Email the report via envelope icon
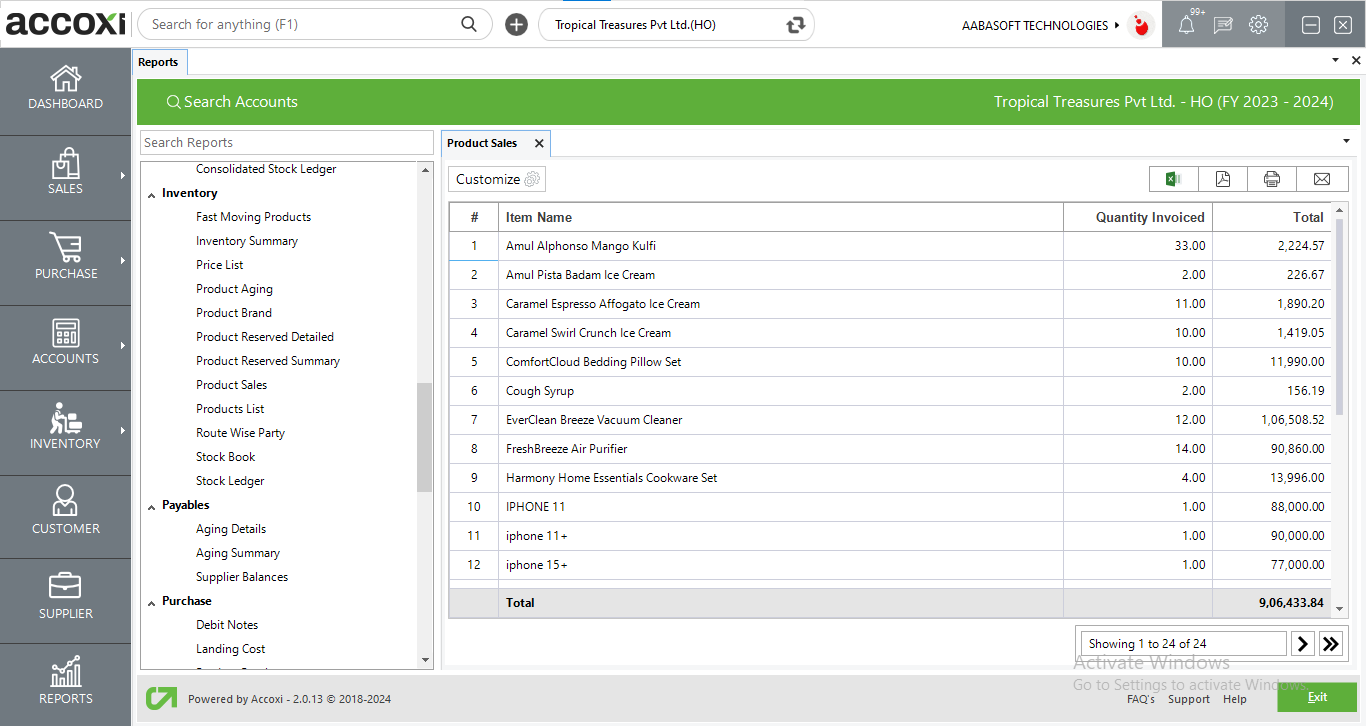This screenshot has width=1366, height=726. click(1322, 179)
